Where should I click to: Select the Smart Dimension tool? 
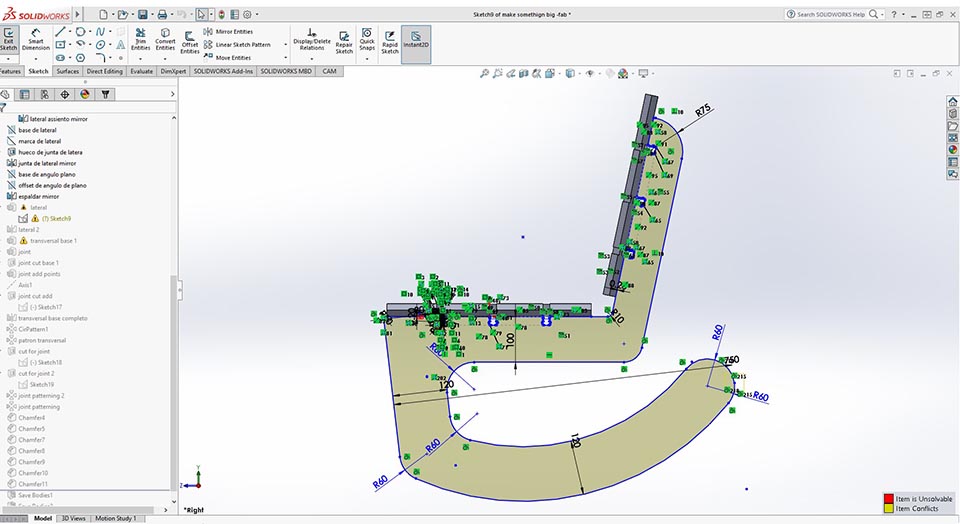pos(36,39)
